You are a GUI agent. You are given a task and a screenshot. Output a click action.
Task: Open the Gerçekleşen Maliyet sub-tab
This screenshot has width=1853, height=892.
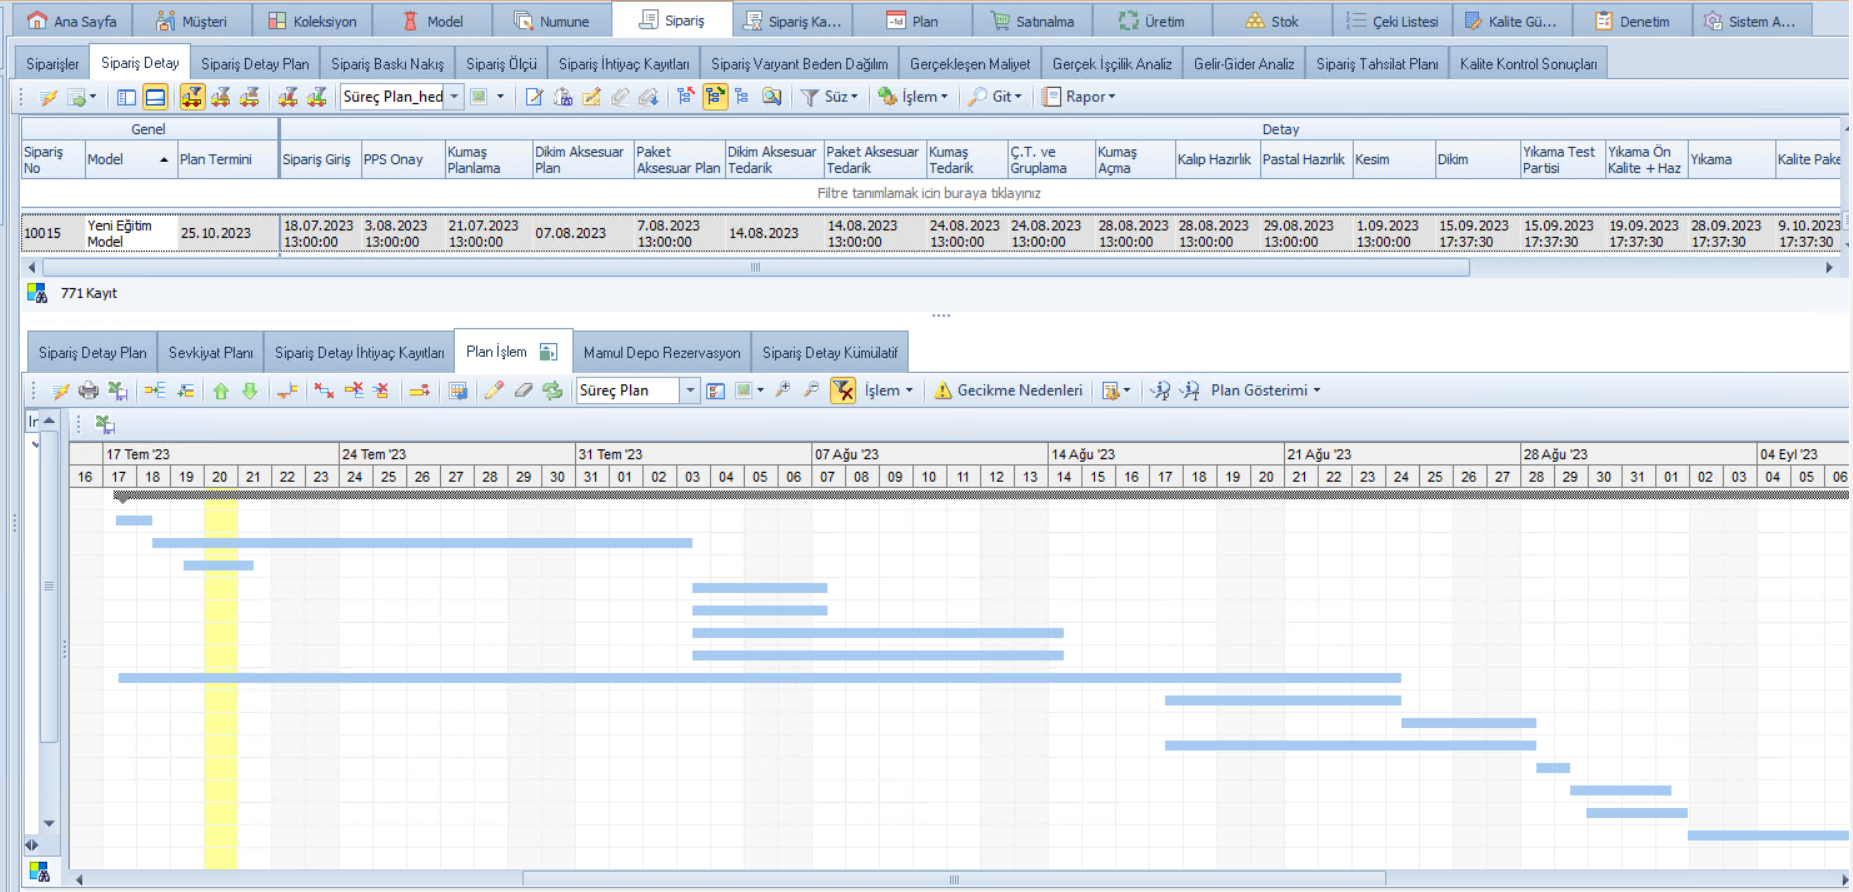970,64
